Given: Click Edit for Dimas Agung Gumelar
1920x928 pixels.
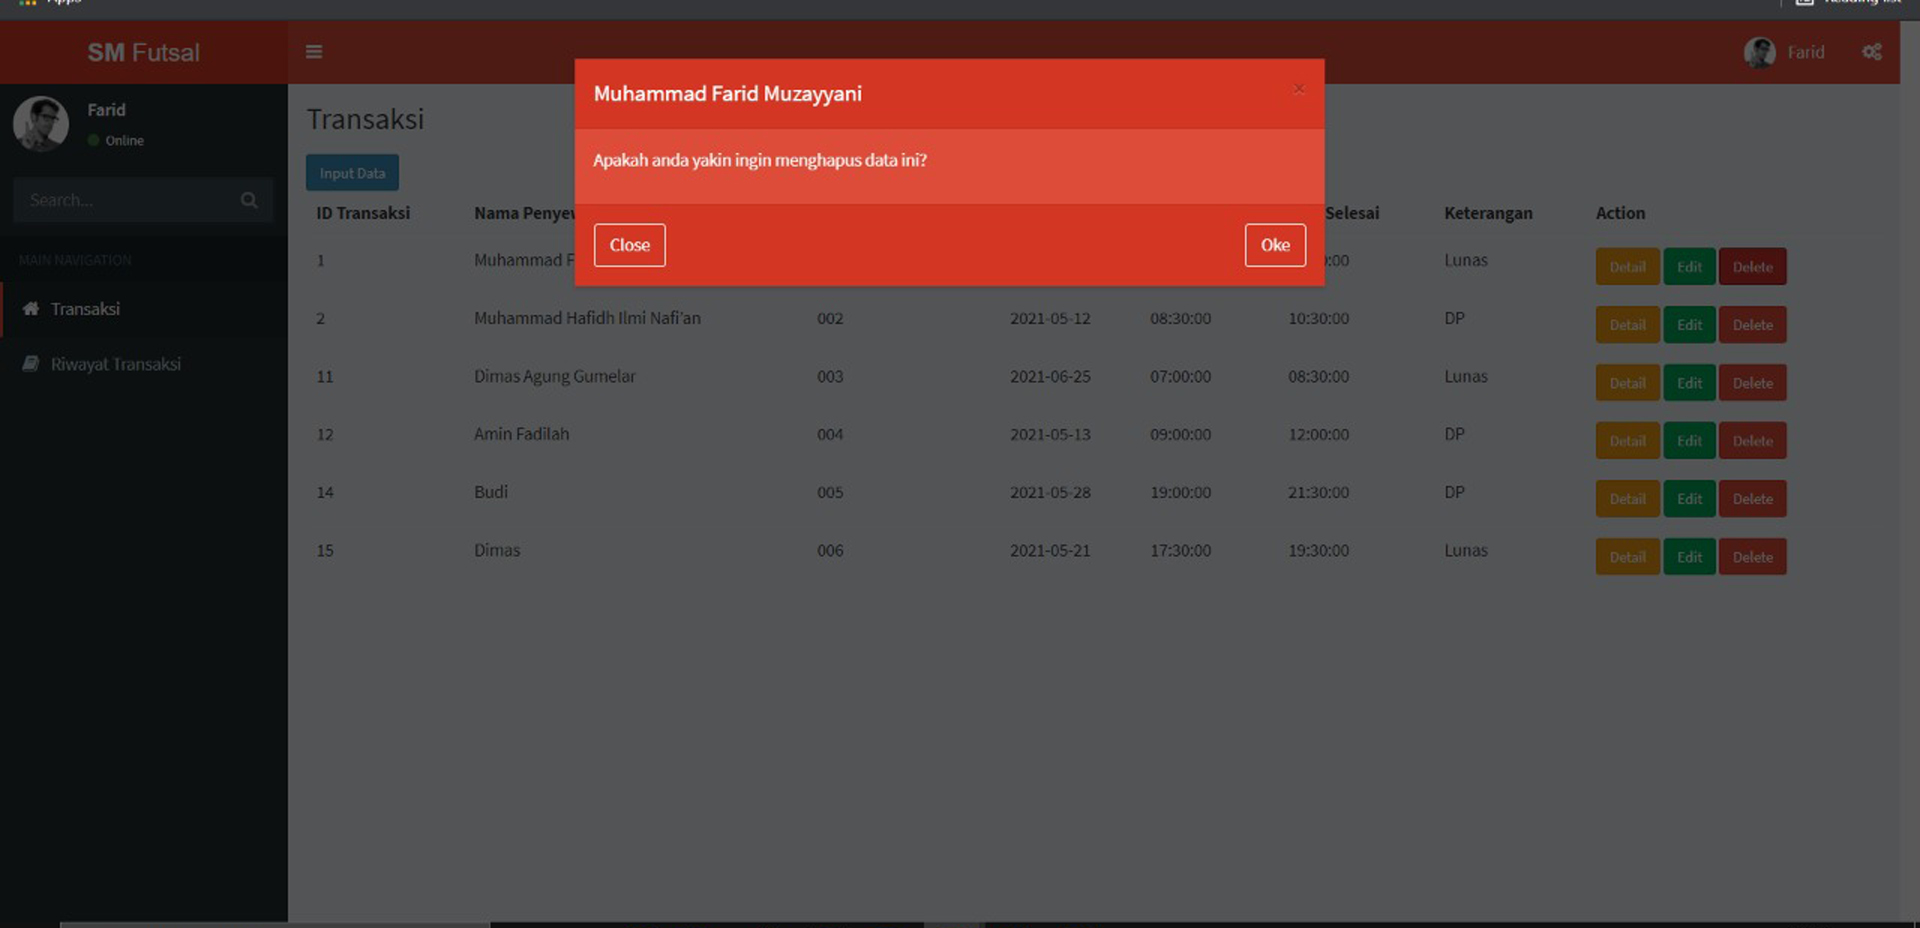Looking at the screenshot, I should click(1689, 383).
